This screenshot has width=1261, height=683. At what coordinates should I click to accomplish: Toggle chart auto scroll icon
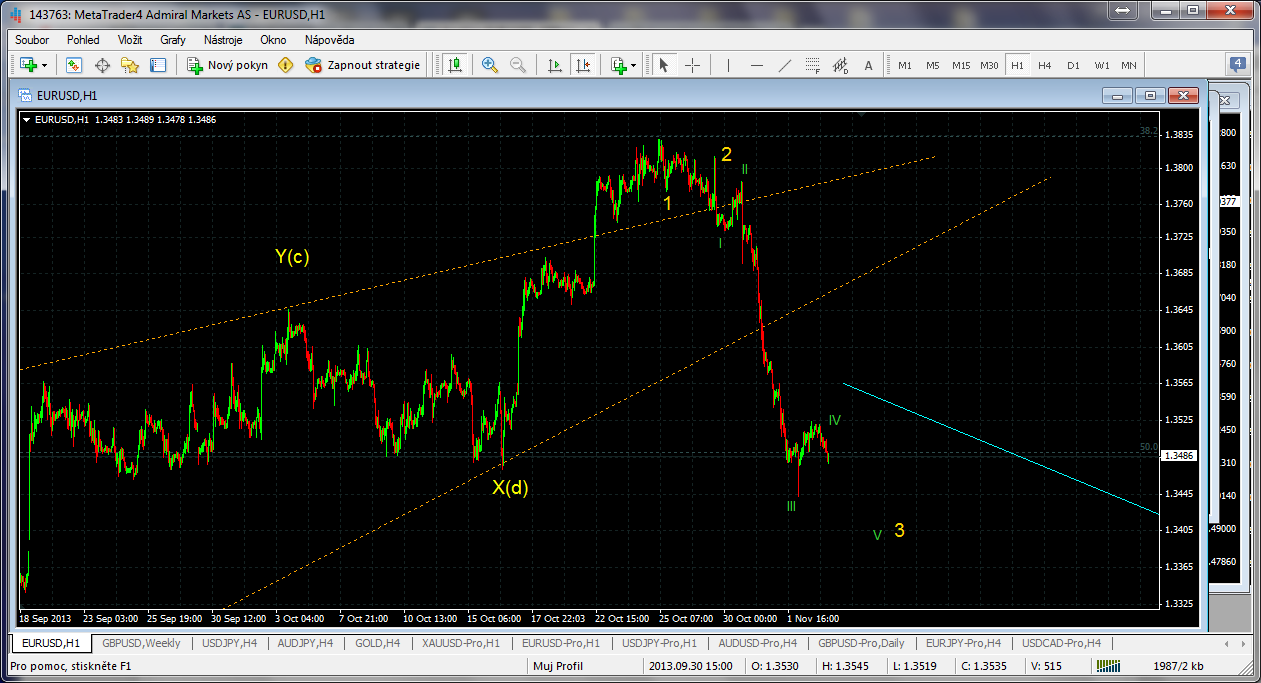[x=556, y=65]
